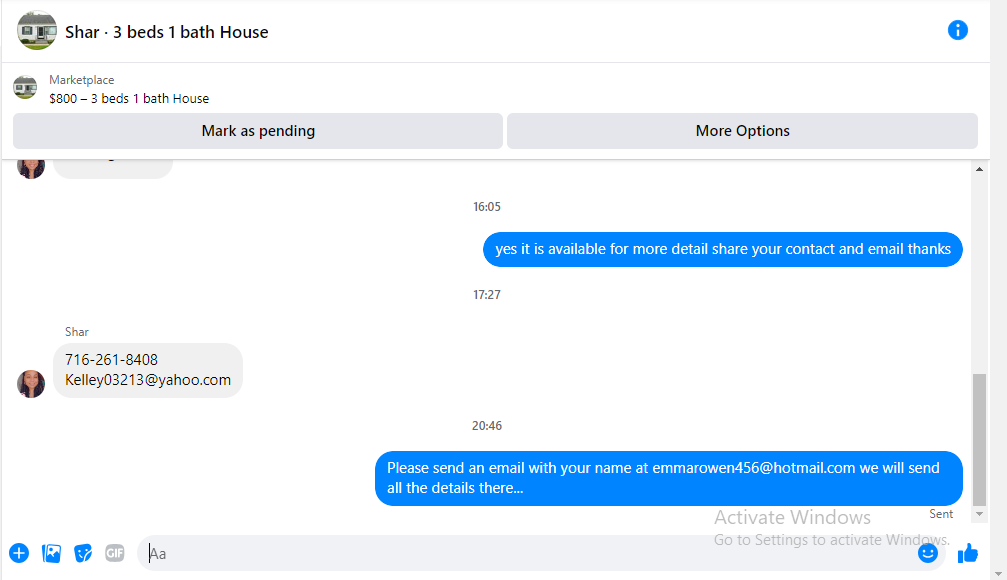Choose a sticker icon
Viewport: 1007px width, 580px height.
[83, 553]
